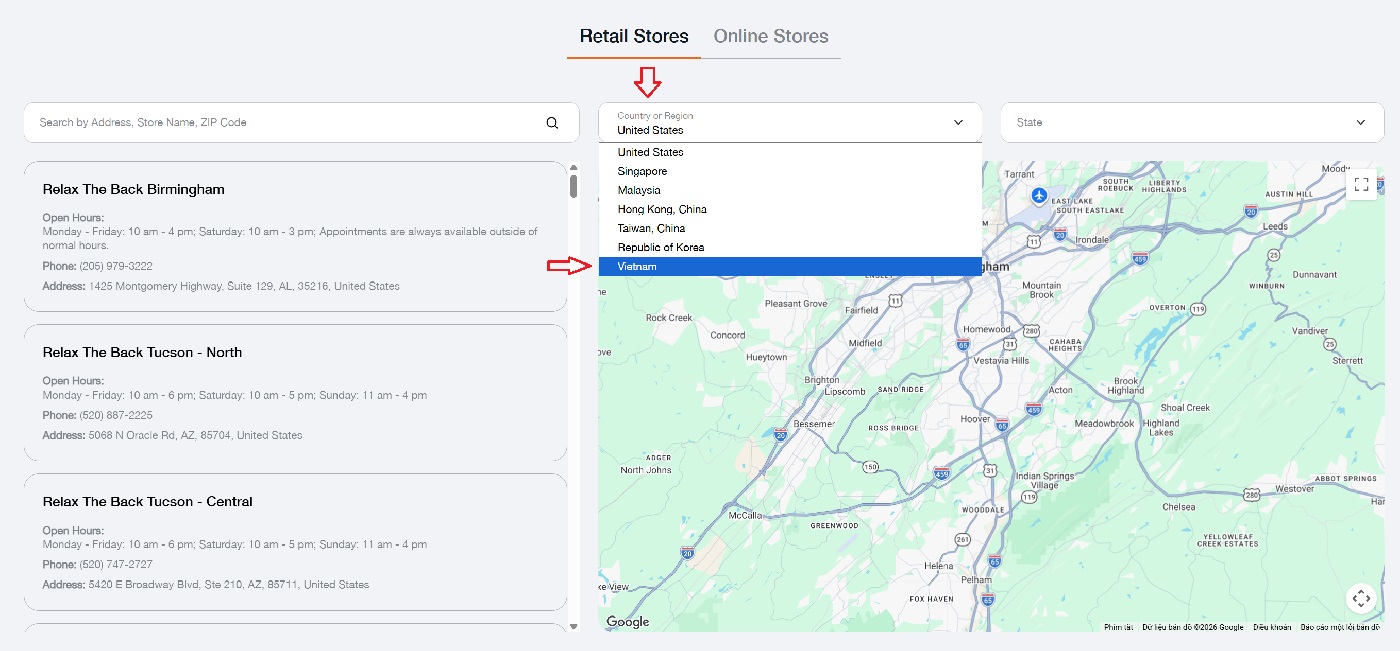Click the Google logo on the map

(x=628, y=622)
